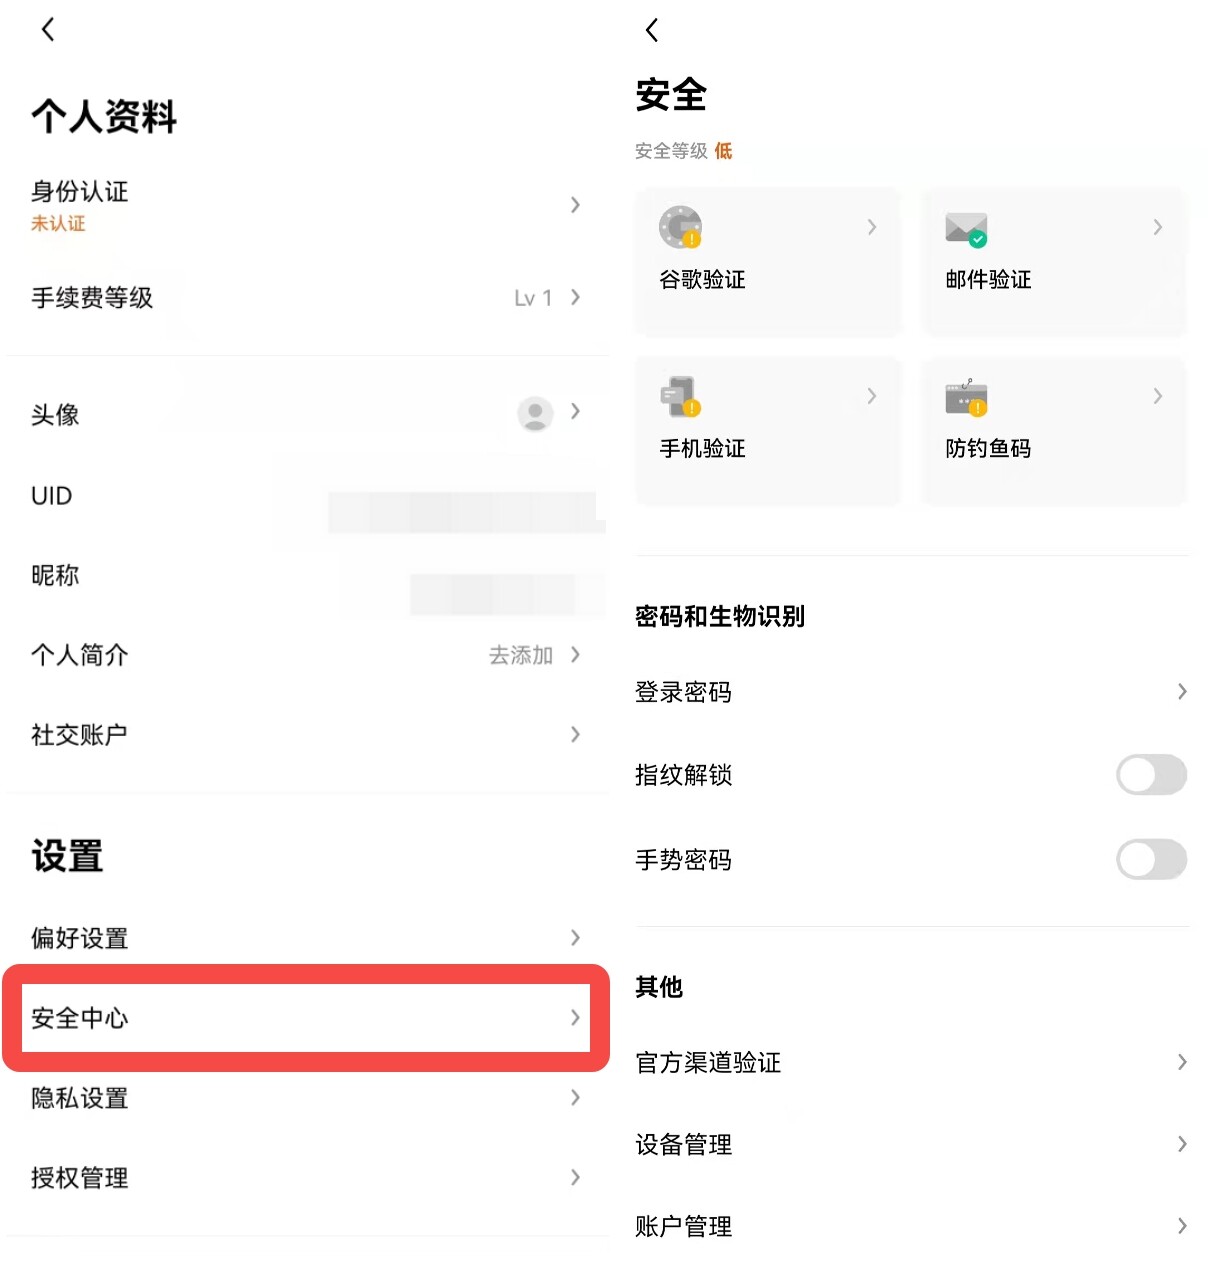This screenshot has width=1208, height=1268.
Task: Enable the 指纹解锁 toggle
Action: pos(1151,775)
